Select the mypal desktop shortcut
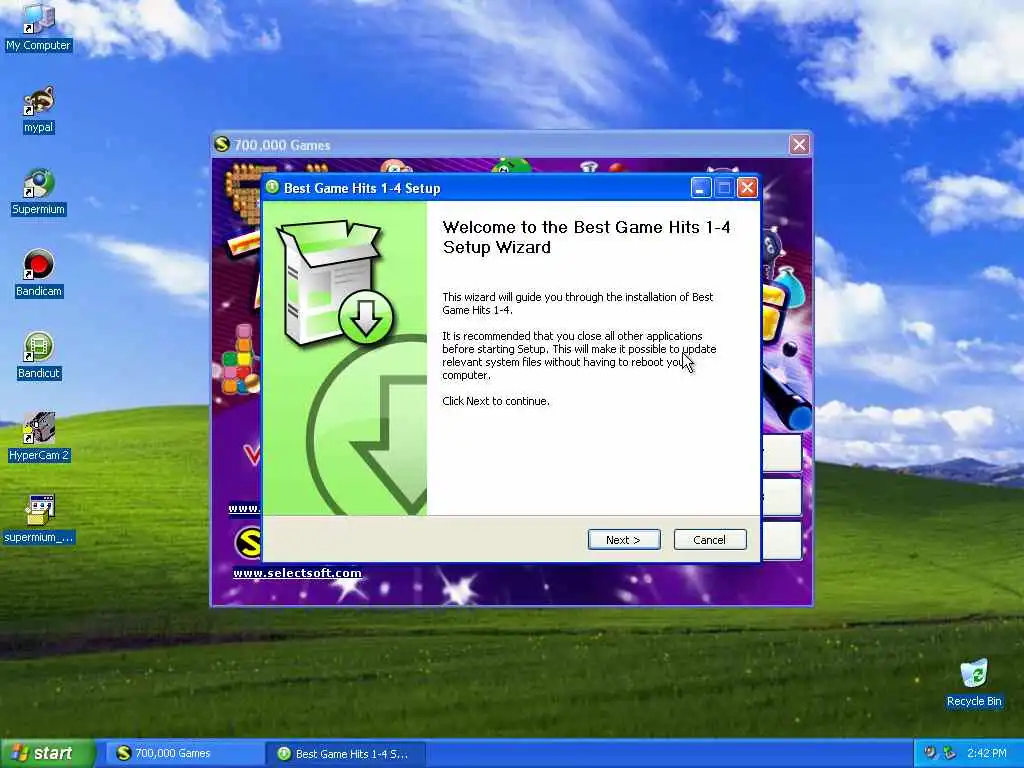Viewport: 1024px width, 768px height. 39,110
